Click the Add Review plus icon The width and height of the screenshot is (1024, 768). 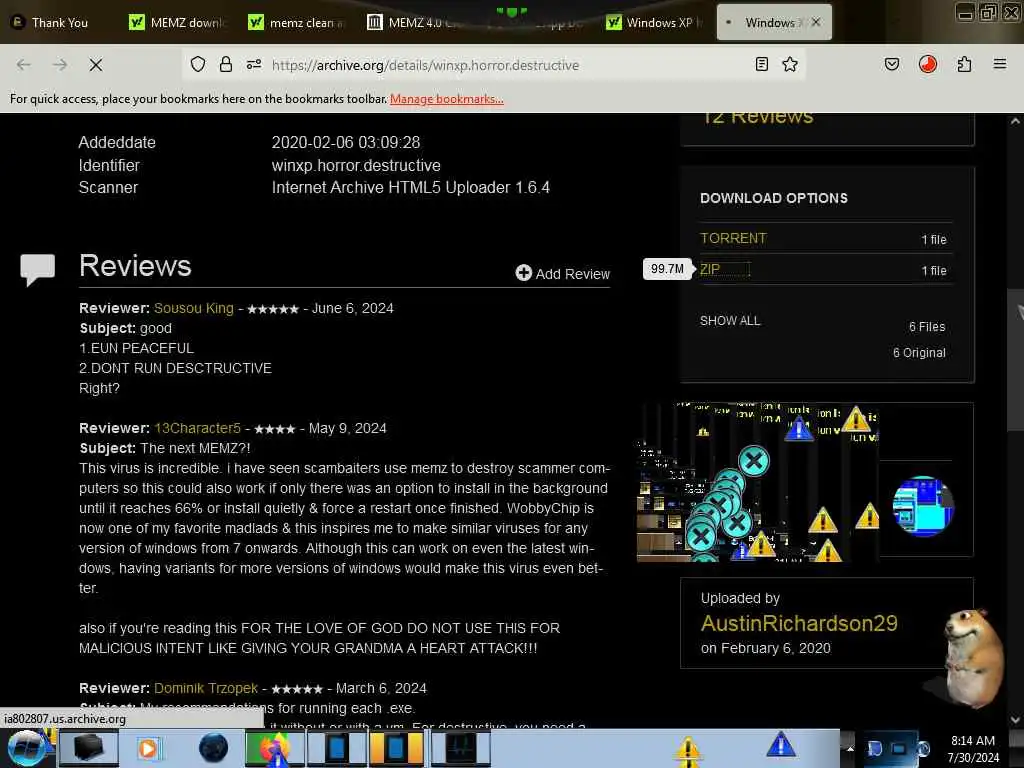[523, 273]
